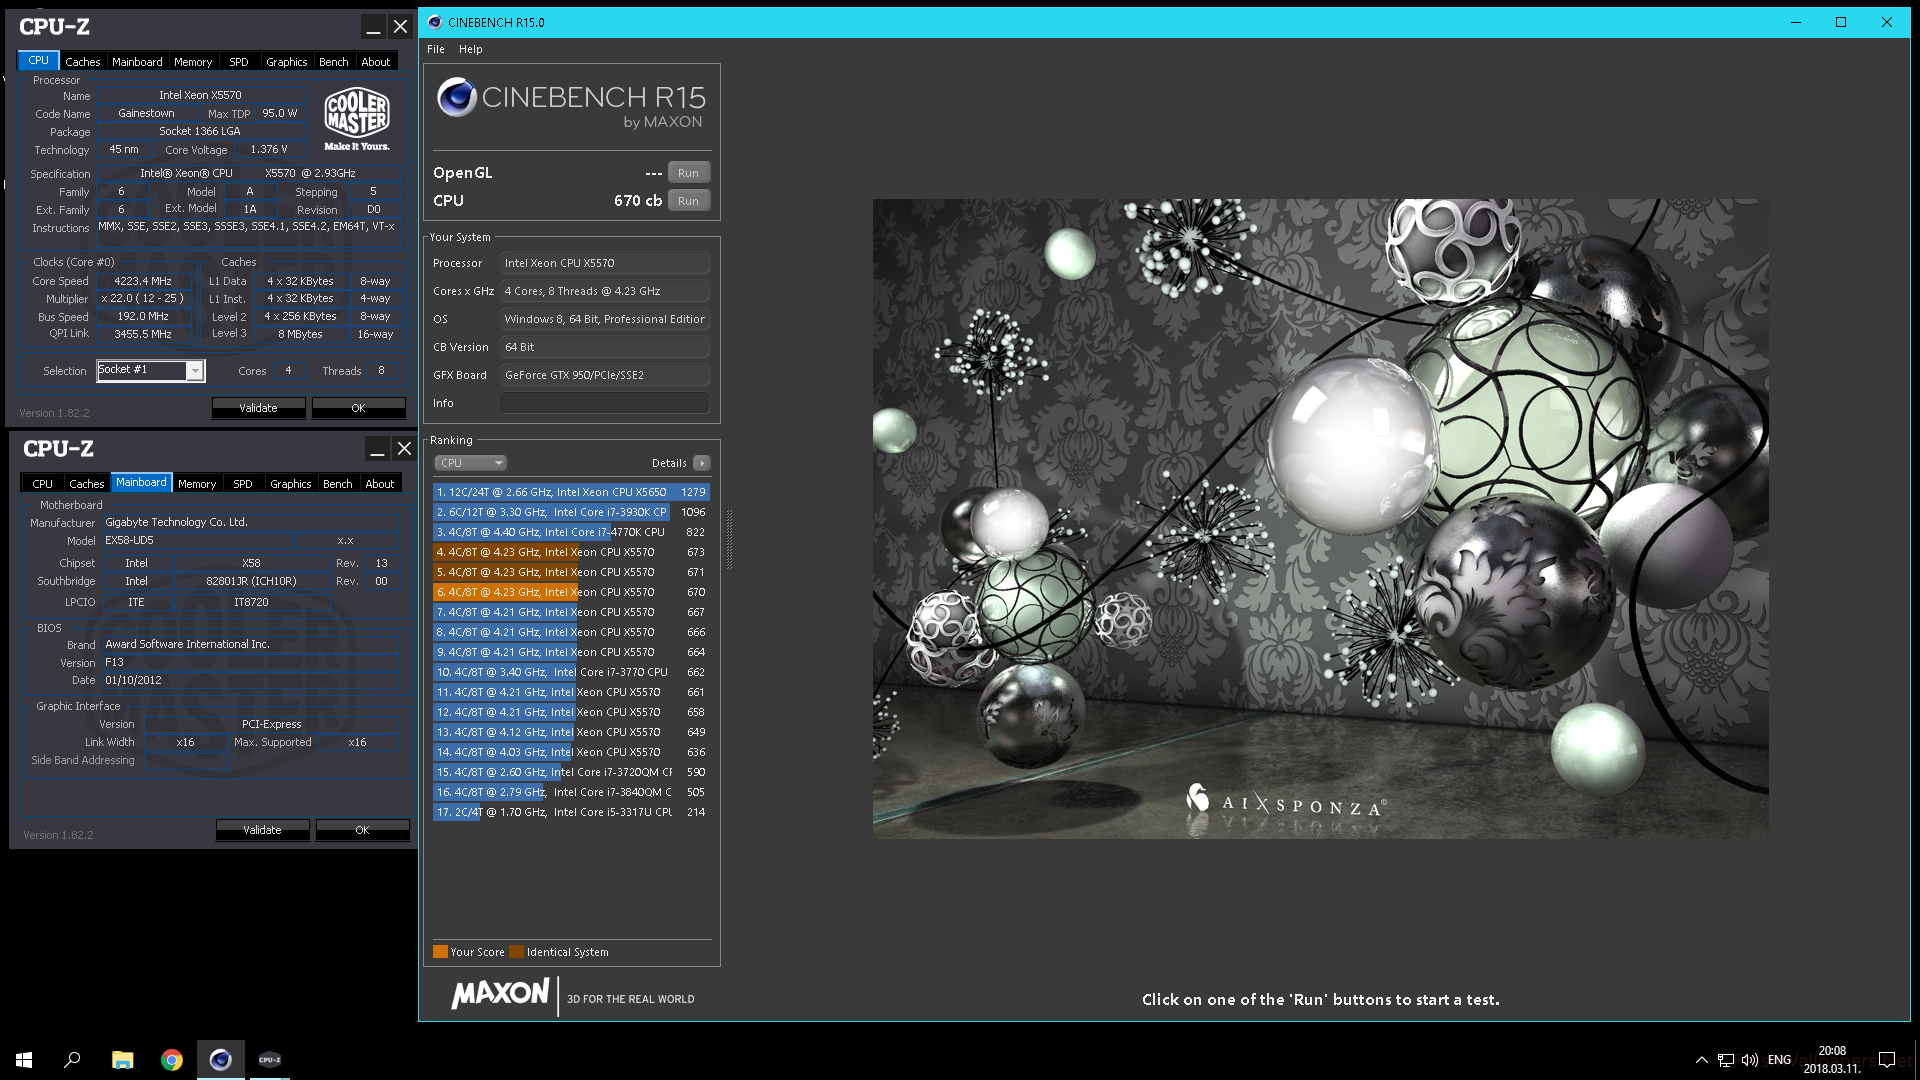Open Mainboard tab in top CPU-Z window
Viewport: 1920px width, 1080px height.
pyautogui.click(x=137, y=62)
